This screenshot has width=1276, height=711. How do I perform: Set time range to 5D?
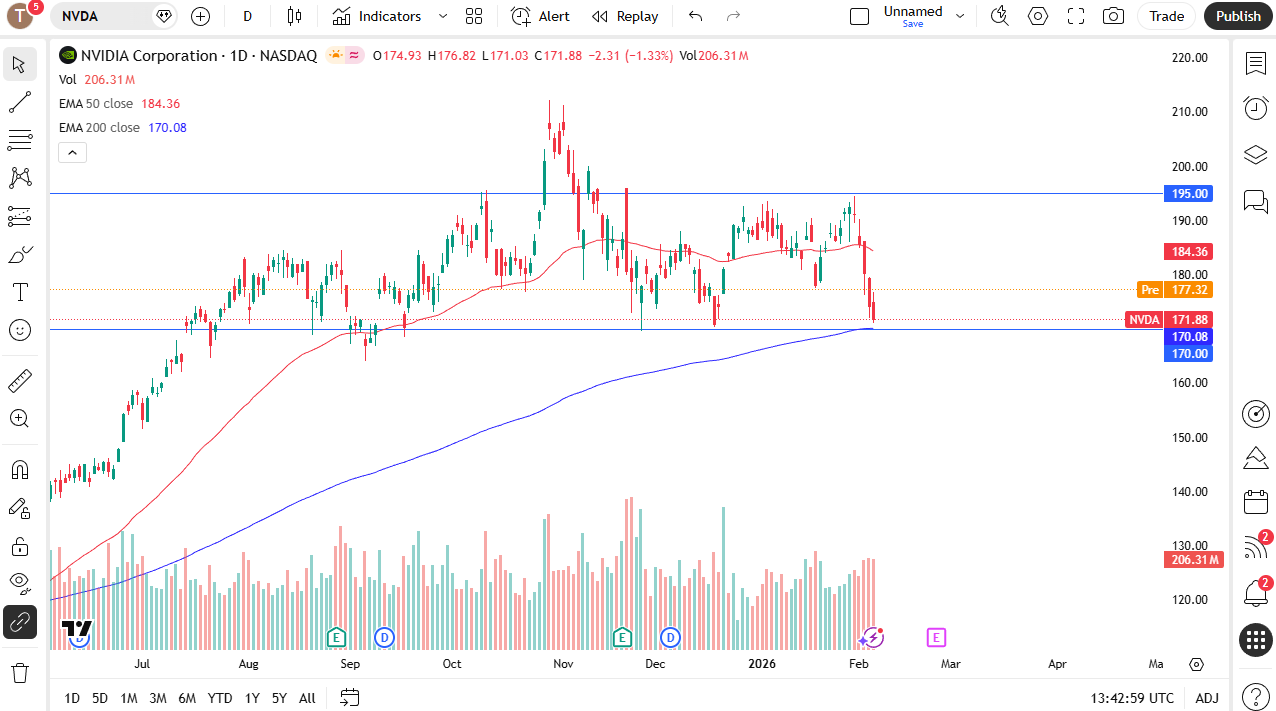click(x=100, y=698)
